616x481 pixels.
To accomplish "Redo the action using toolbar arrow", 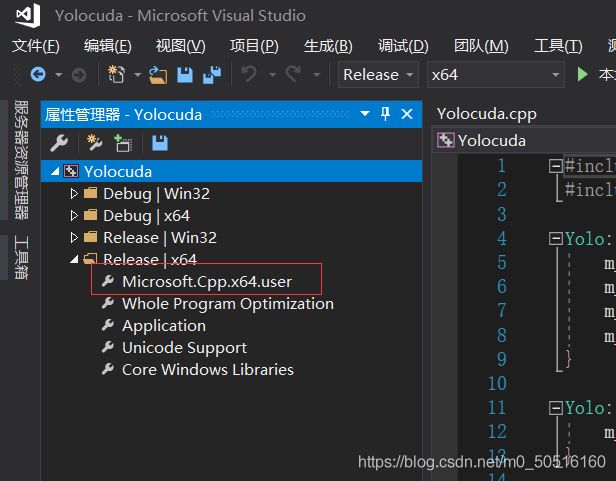I will [293, 74].
